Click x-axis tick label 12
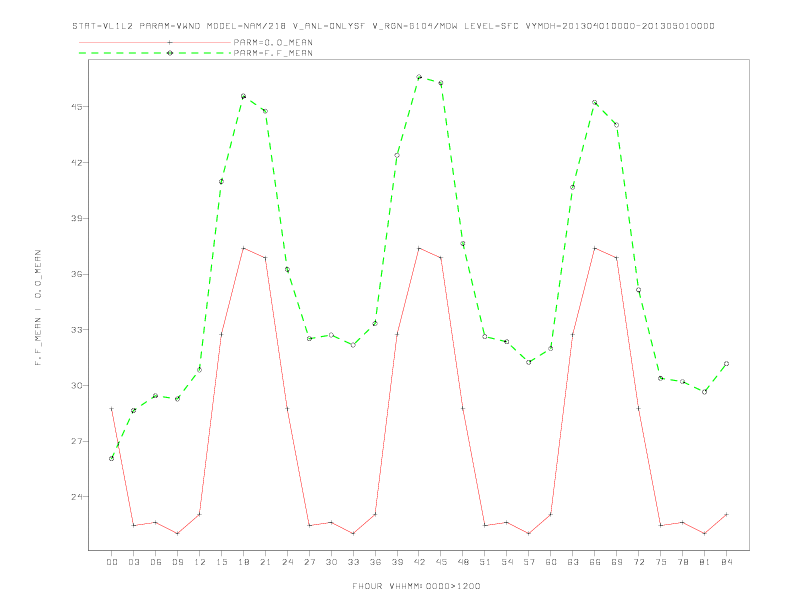The height and width of the screenshot is (612, 792). (200, 562)
